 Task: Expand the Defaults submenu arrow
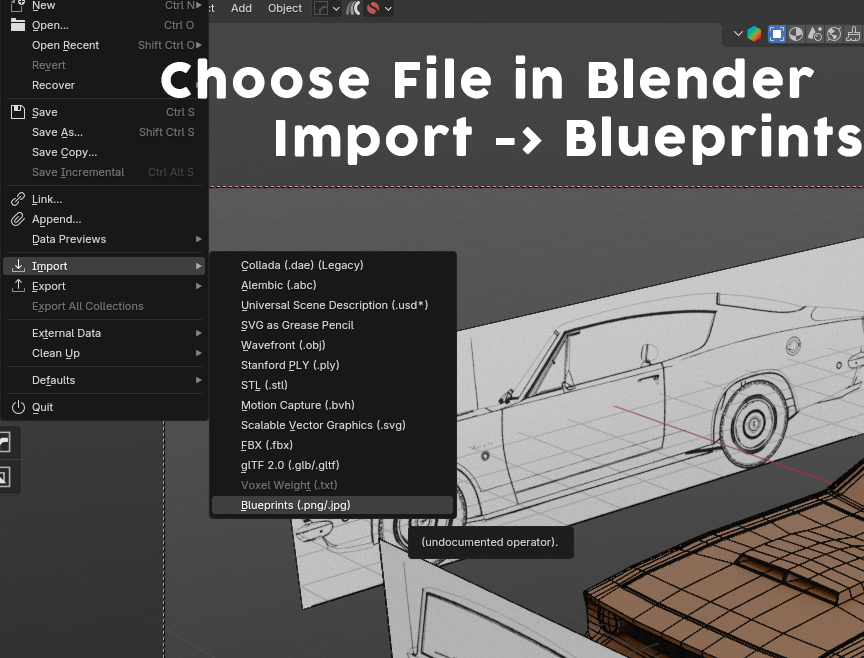coord(198,380)
